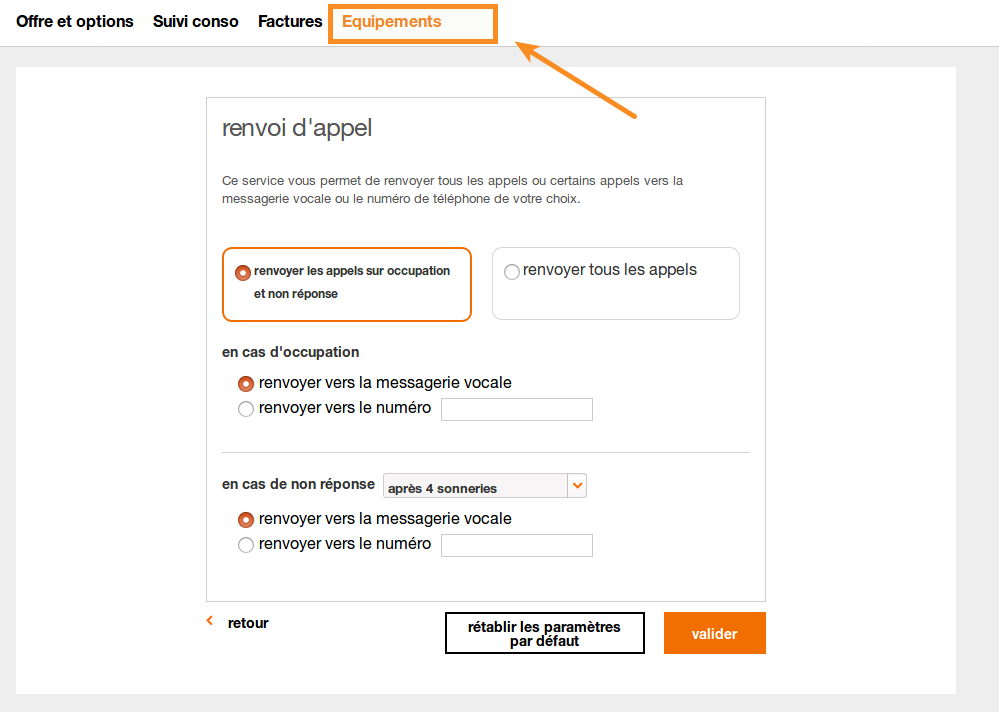Follow the 'retour' link

[248, 623]
